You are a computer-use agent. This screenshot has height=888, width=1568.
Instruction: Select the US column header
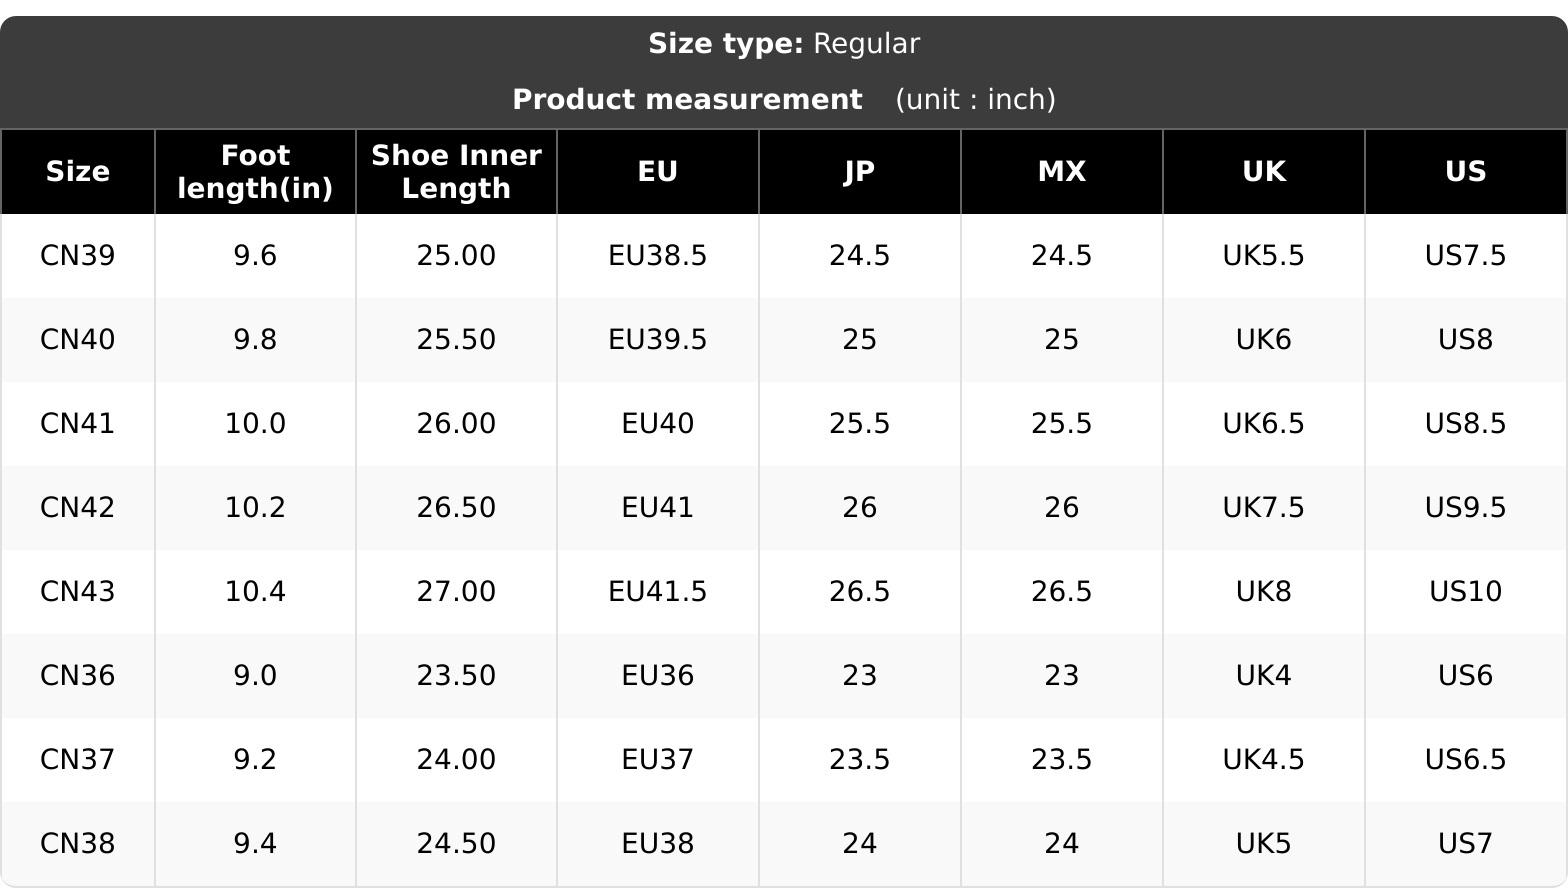(x=1466, y=172)
